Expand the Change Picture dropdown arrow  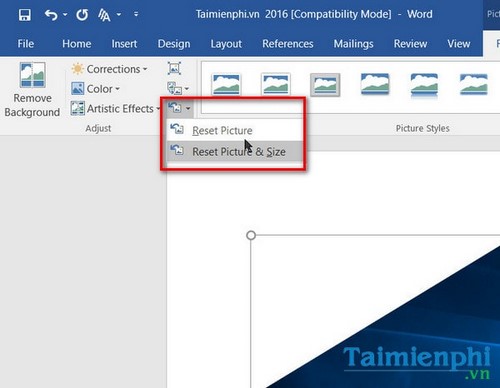coord(187,89)
